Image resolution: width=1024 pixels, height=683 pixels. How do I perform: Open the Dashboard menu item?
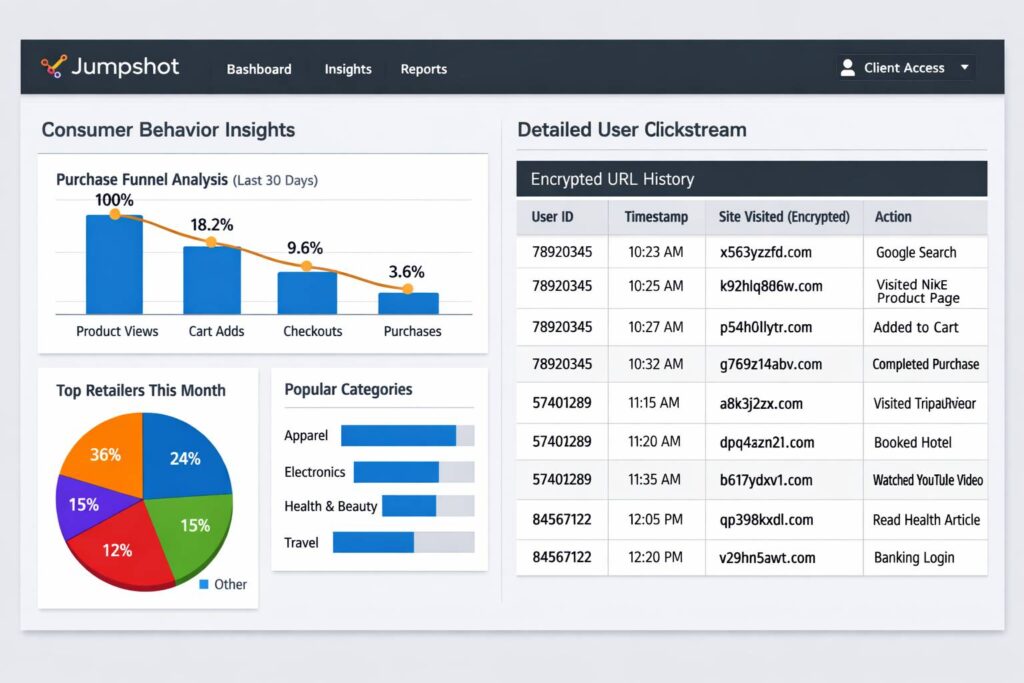(259, 69)
